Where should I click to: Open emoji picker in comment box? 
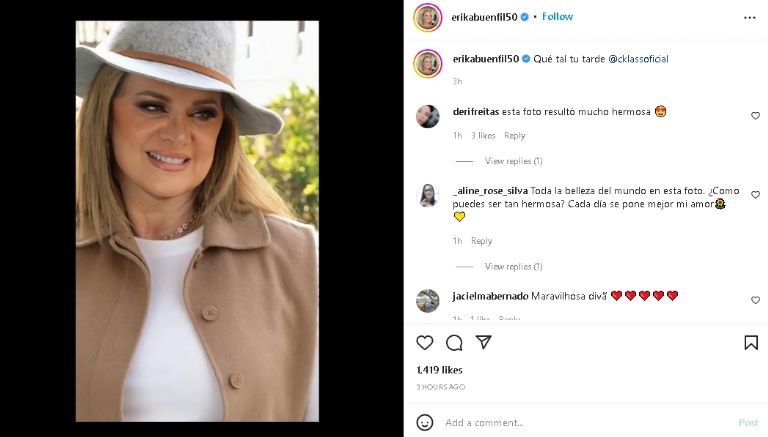425,422
